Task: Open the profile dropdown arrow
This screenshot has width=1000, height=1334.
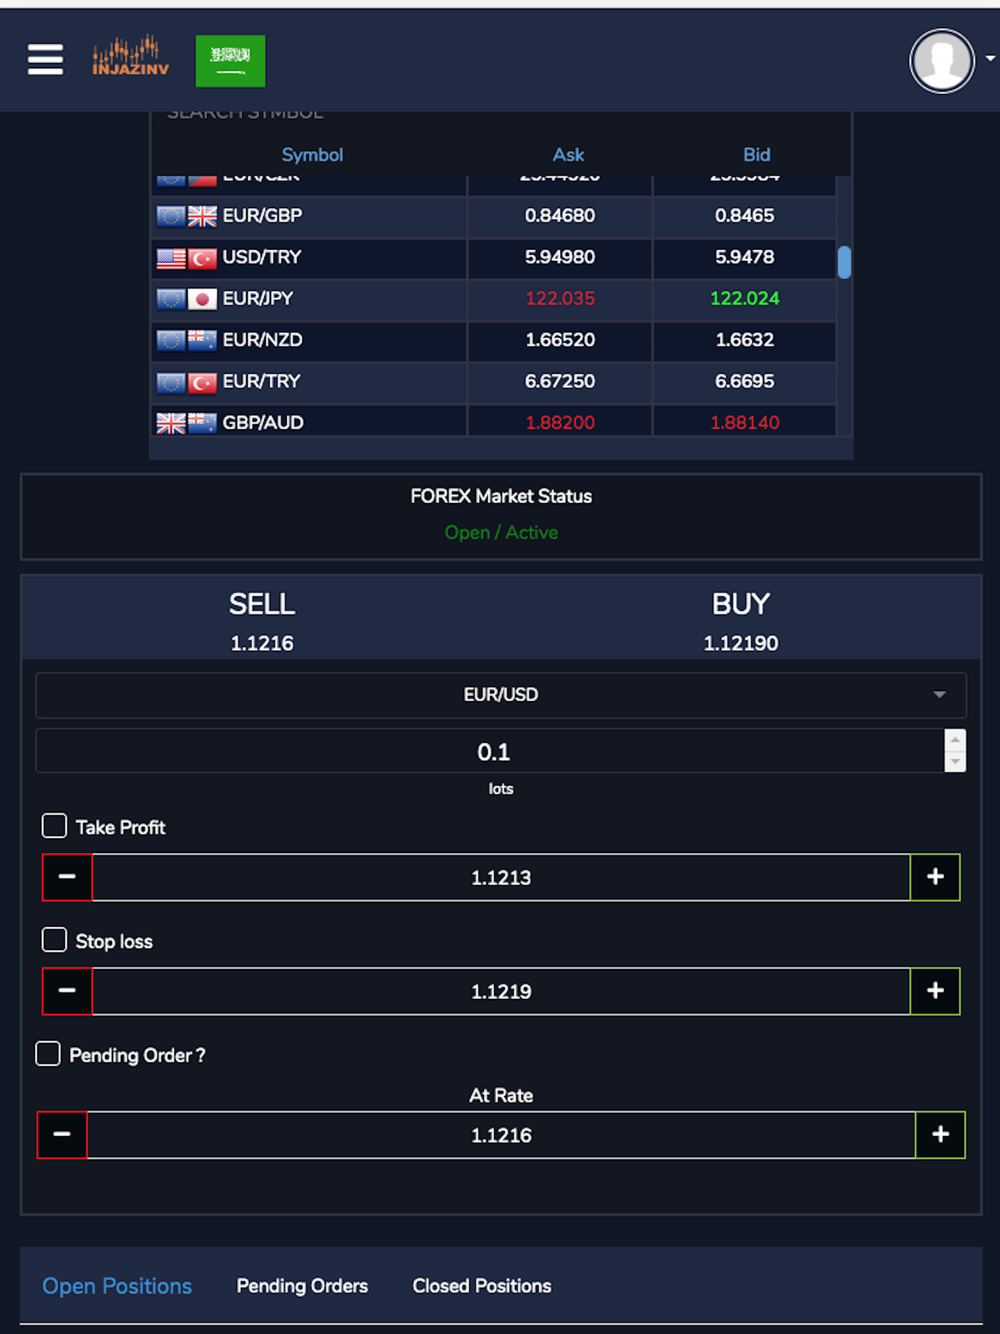Action: 989,59
